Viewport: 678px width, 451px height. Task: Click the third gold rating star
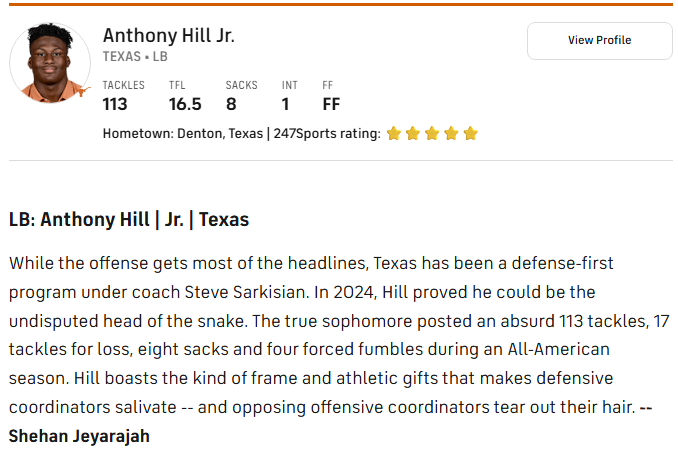(432, 133)
